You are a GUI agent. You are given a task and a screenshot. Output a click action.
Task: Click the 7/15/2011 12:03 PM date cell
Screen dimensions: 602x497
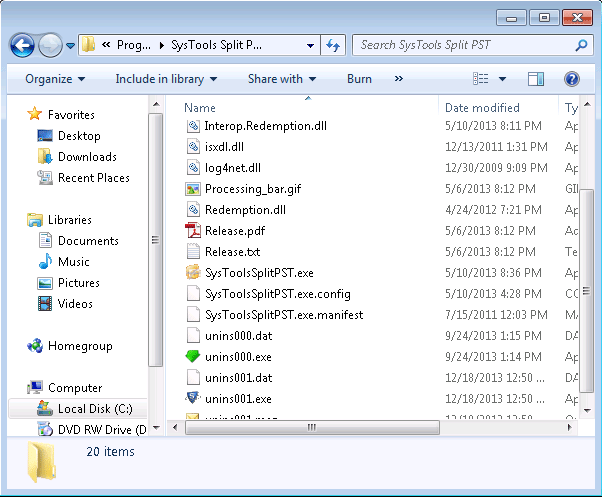click(496, 315)
